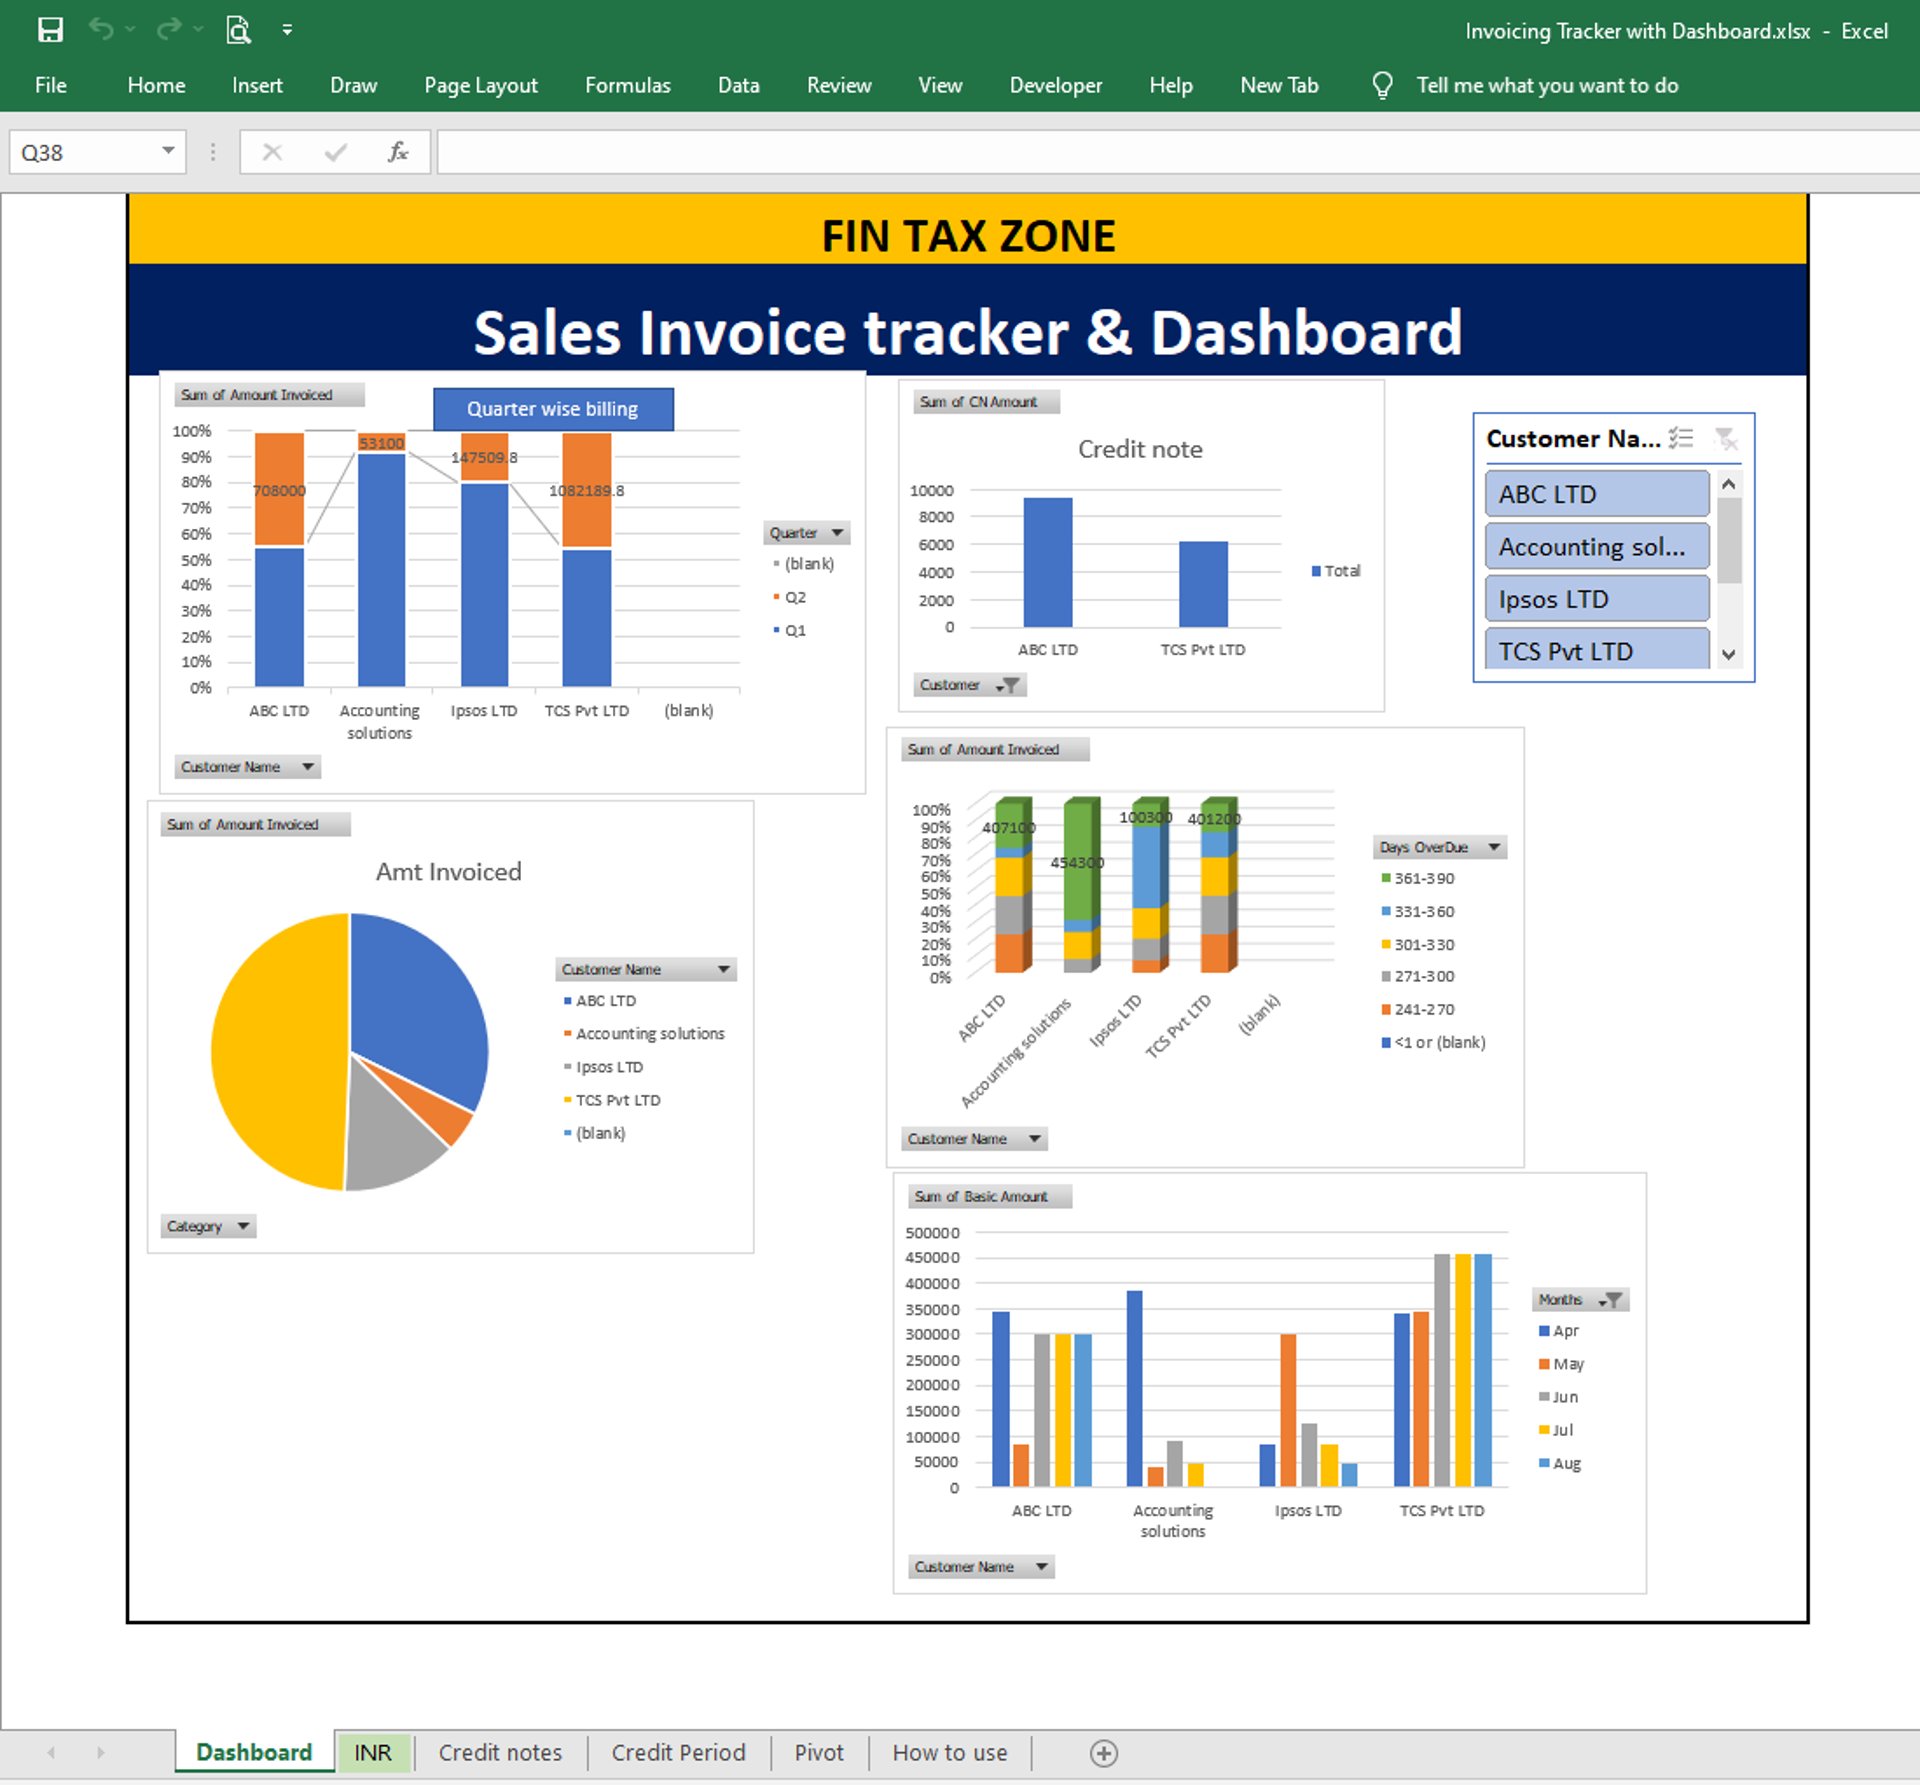This screenshot has width=1920, height=1785.
Task: Click the Insert Function fx icon
Action: pyautogui.click(x=397, y=152)
